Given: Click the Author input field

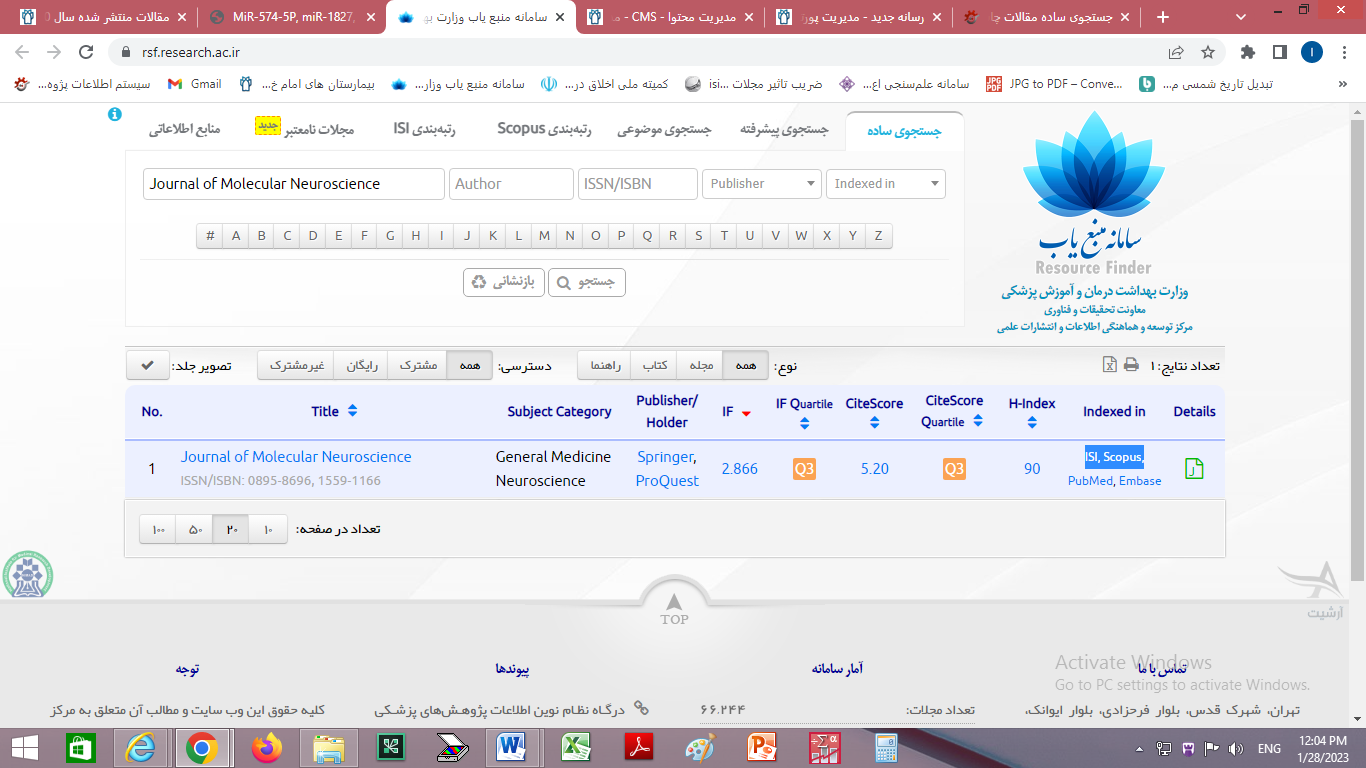Looking at the screenshot, I should click(511, 184).
